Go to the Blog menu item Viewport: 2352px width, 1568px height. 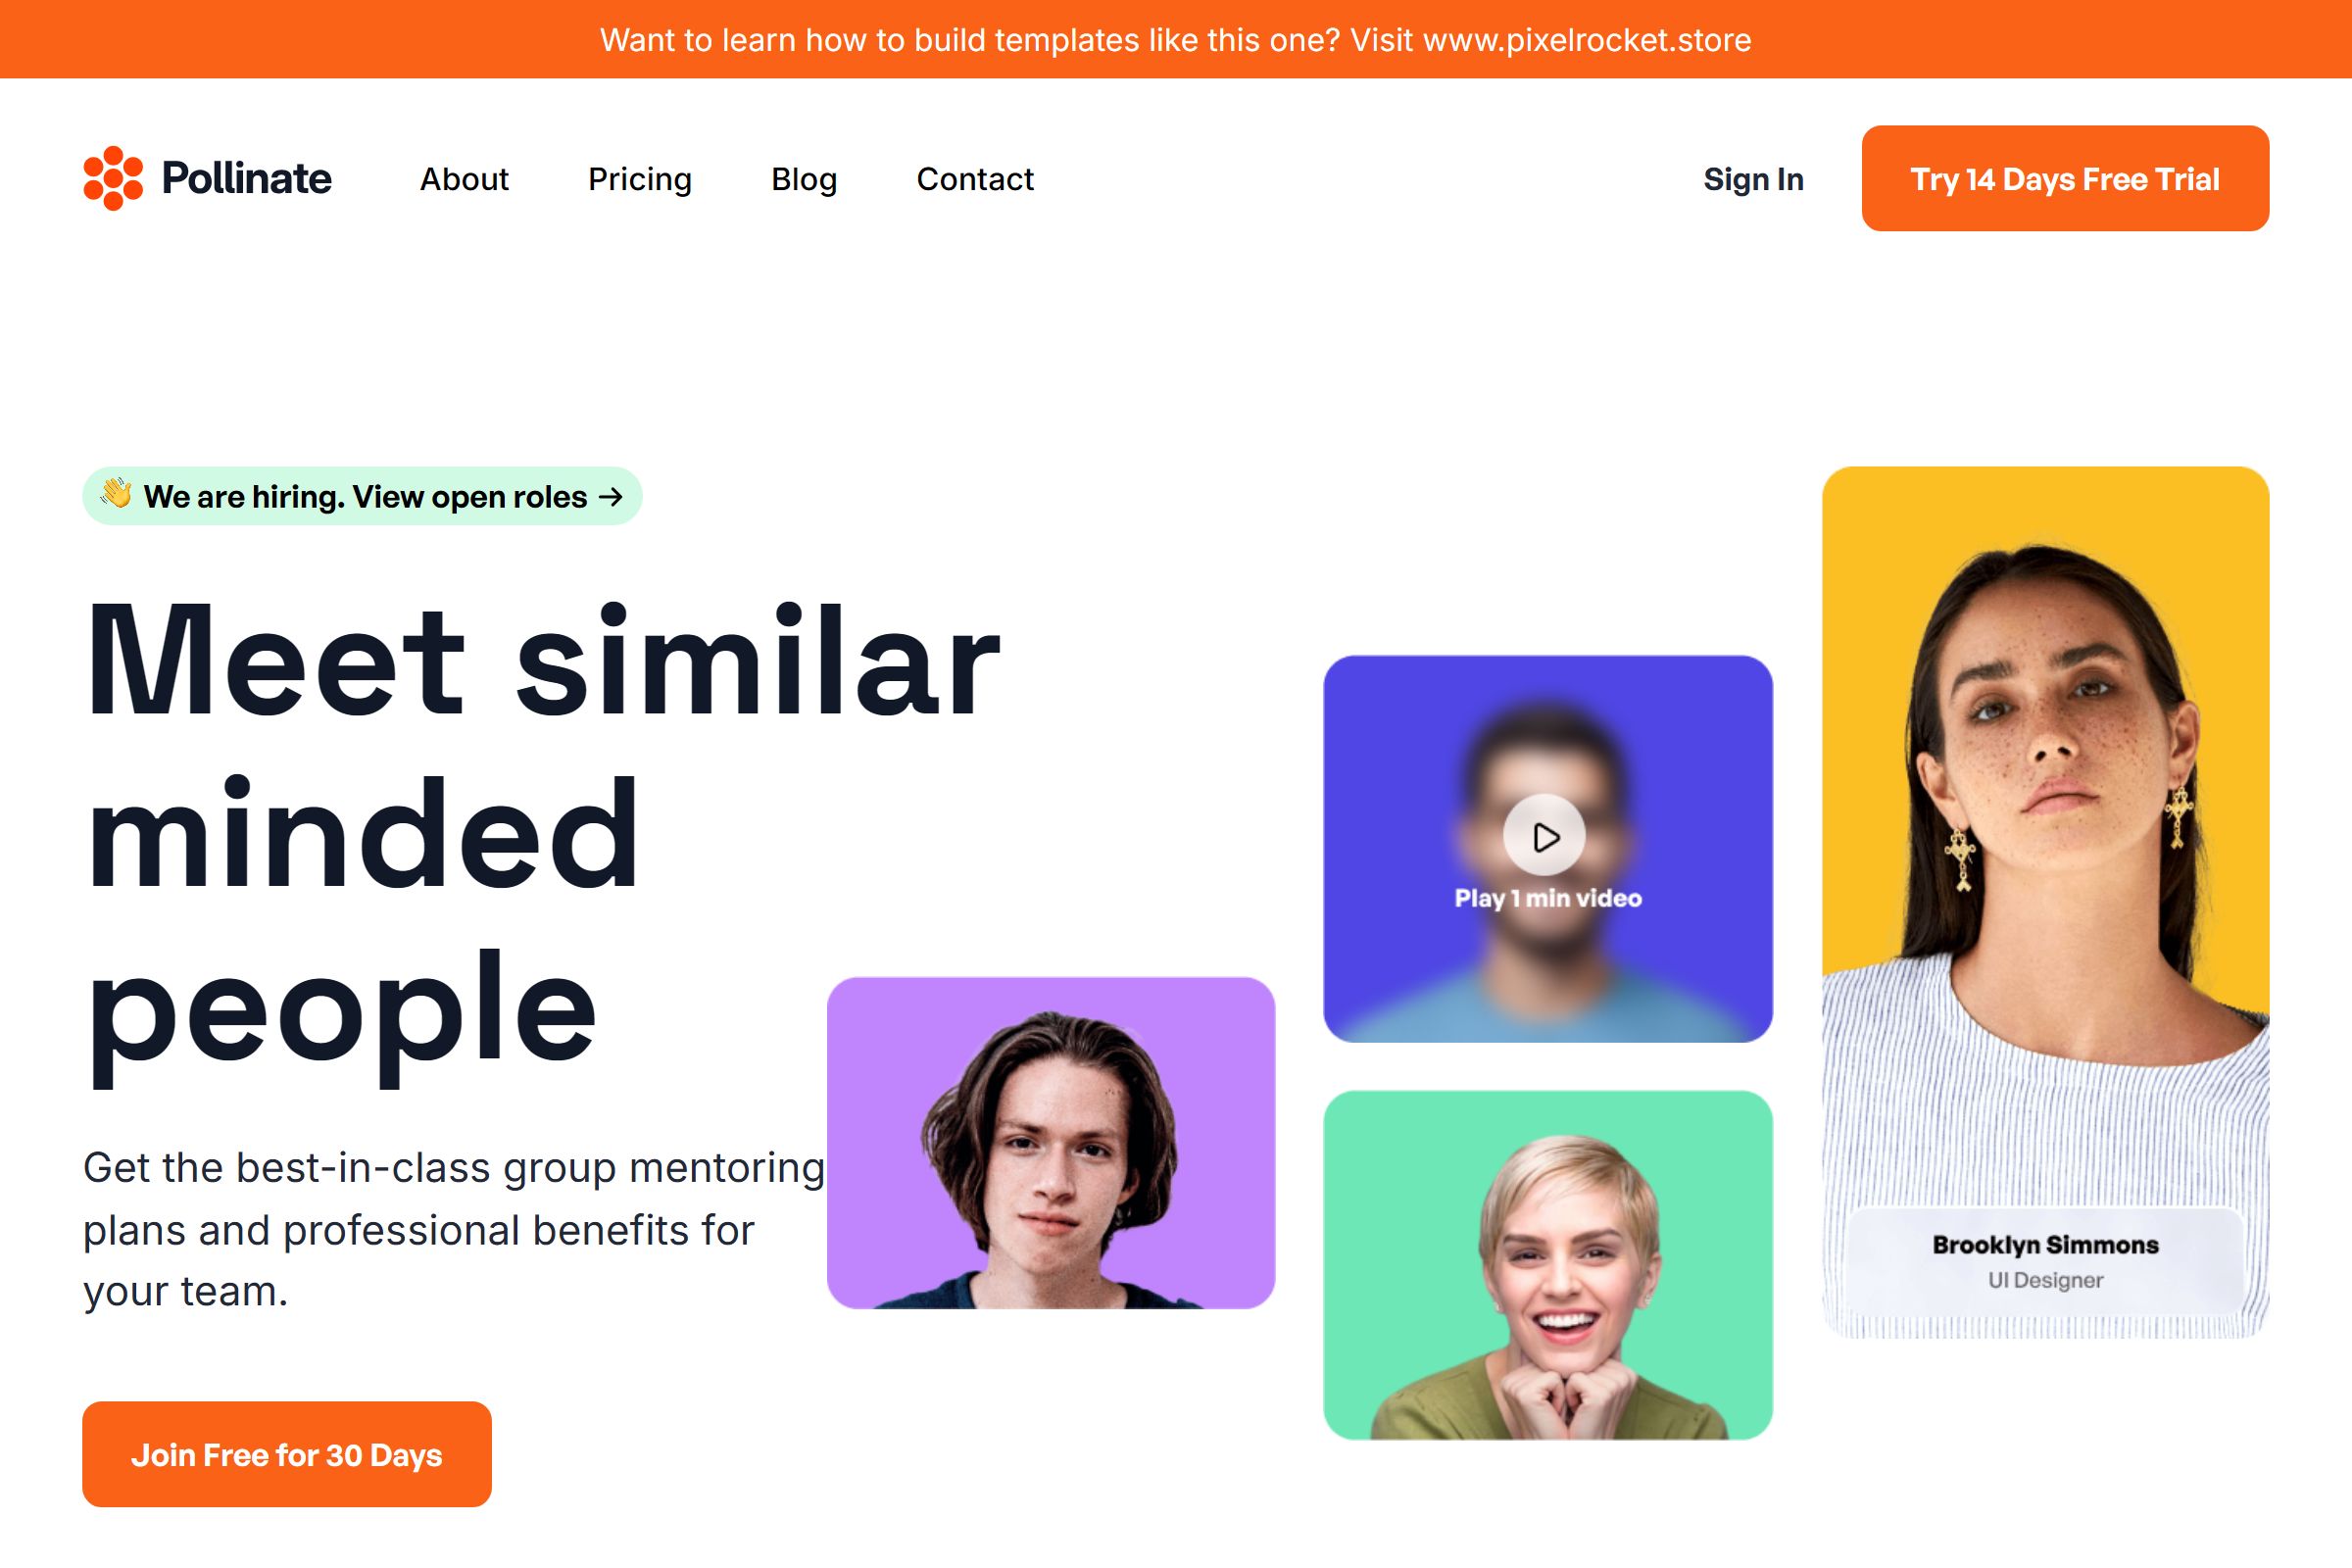tap(804, 179)
